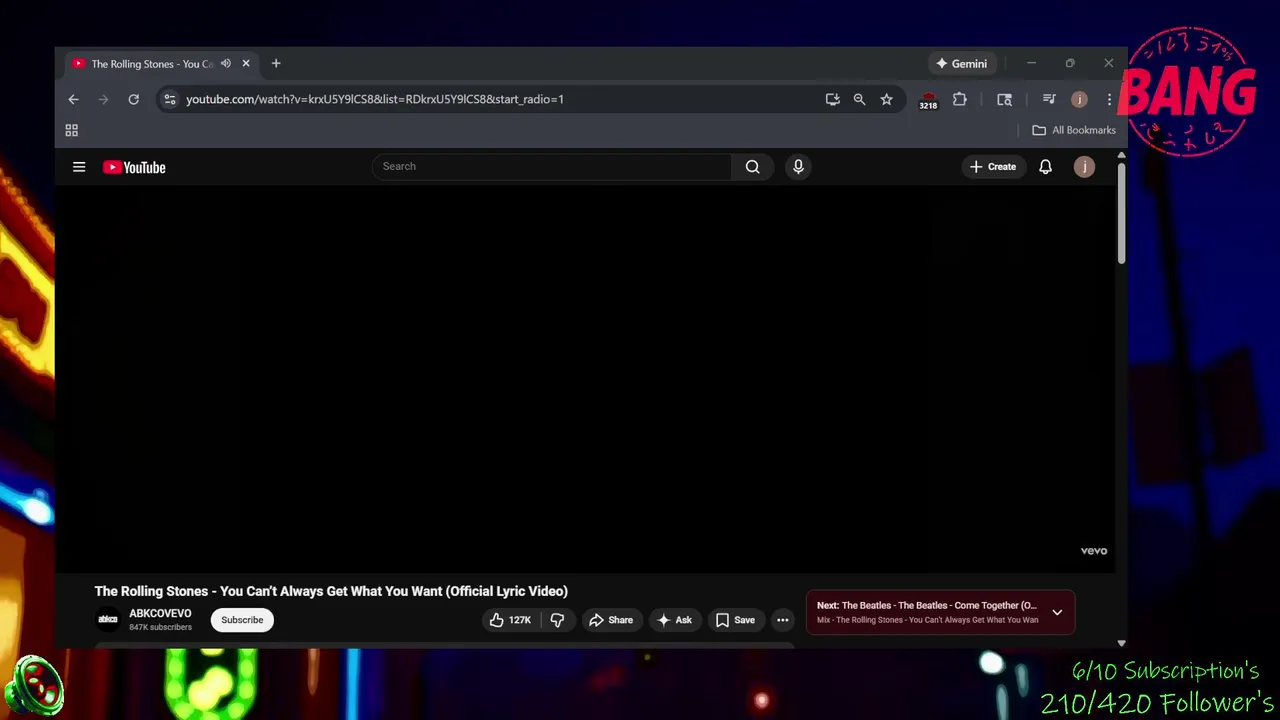Open ABKCOVEVO channel avatar
This screenshot has height=720, width=1280.
(108, 620)
